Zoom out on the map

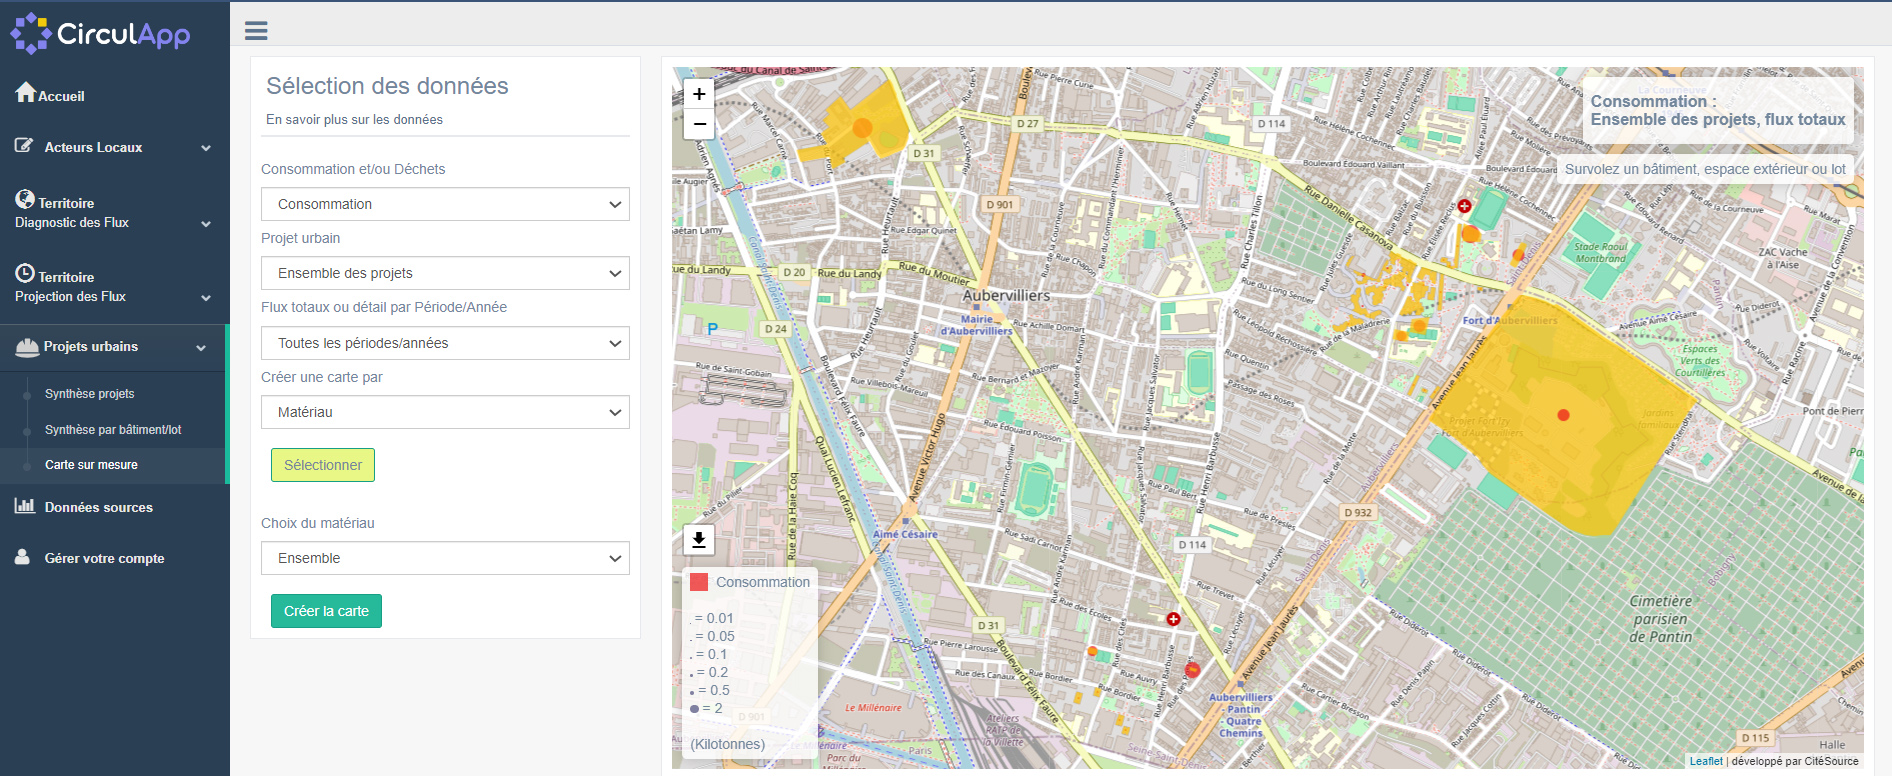pos(699,124)
